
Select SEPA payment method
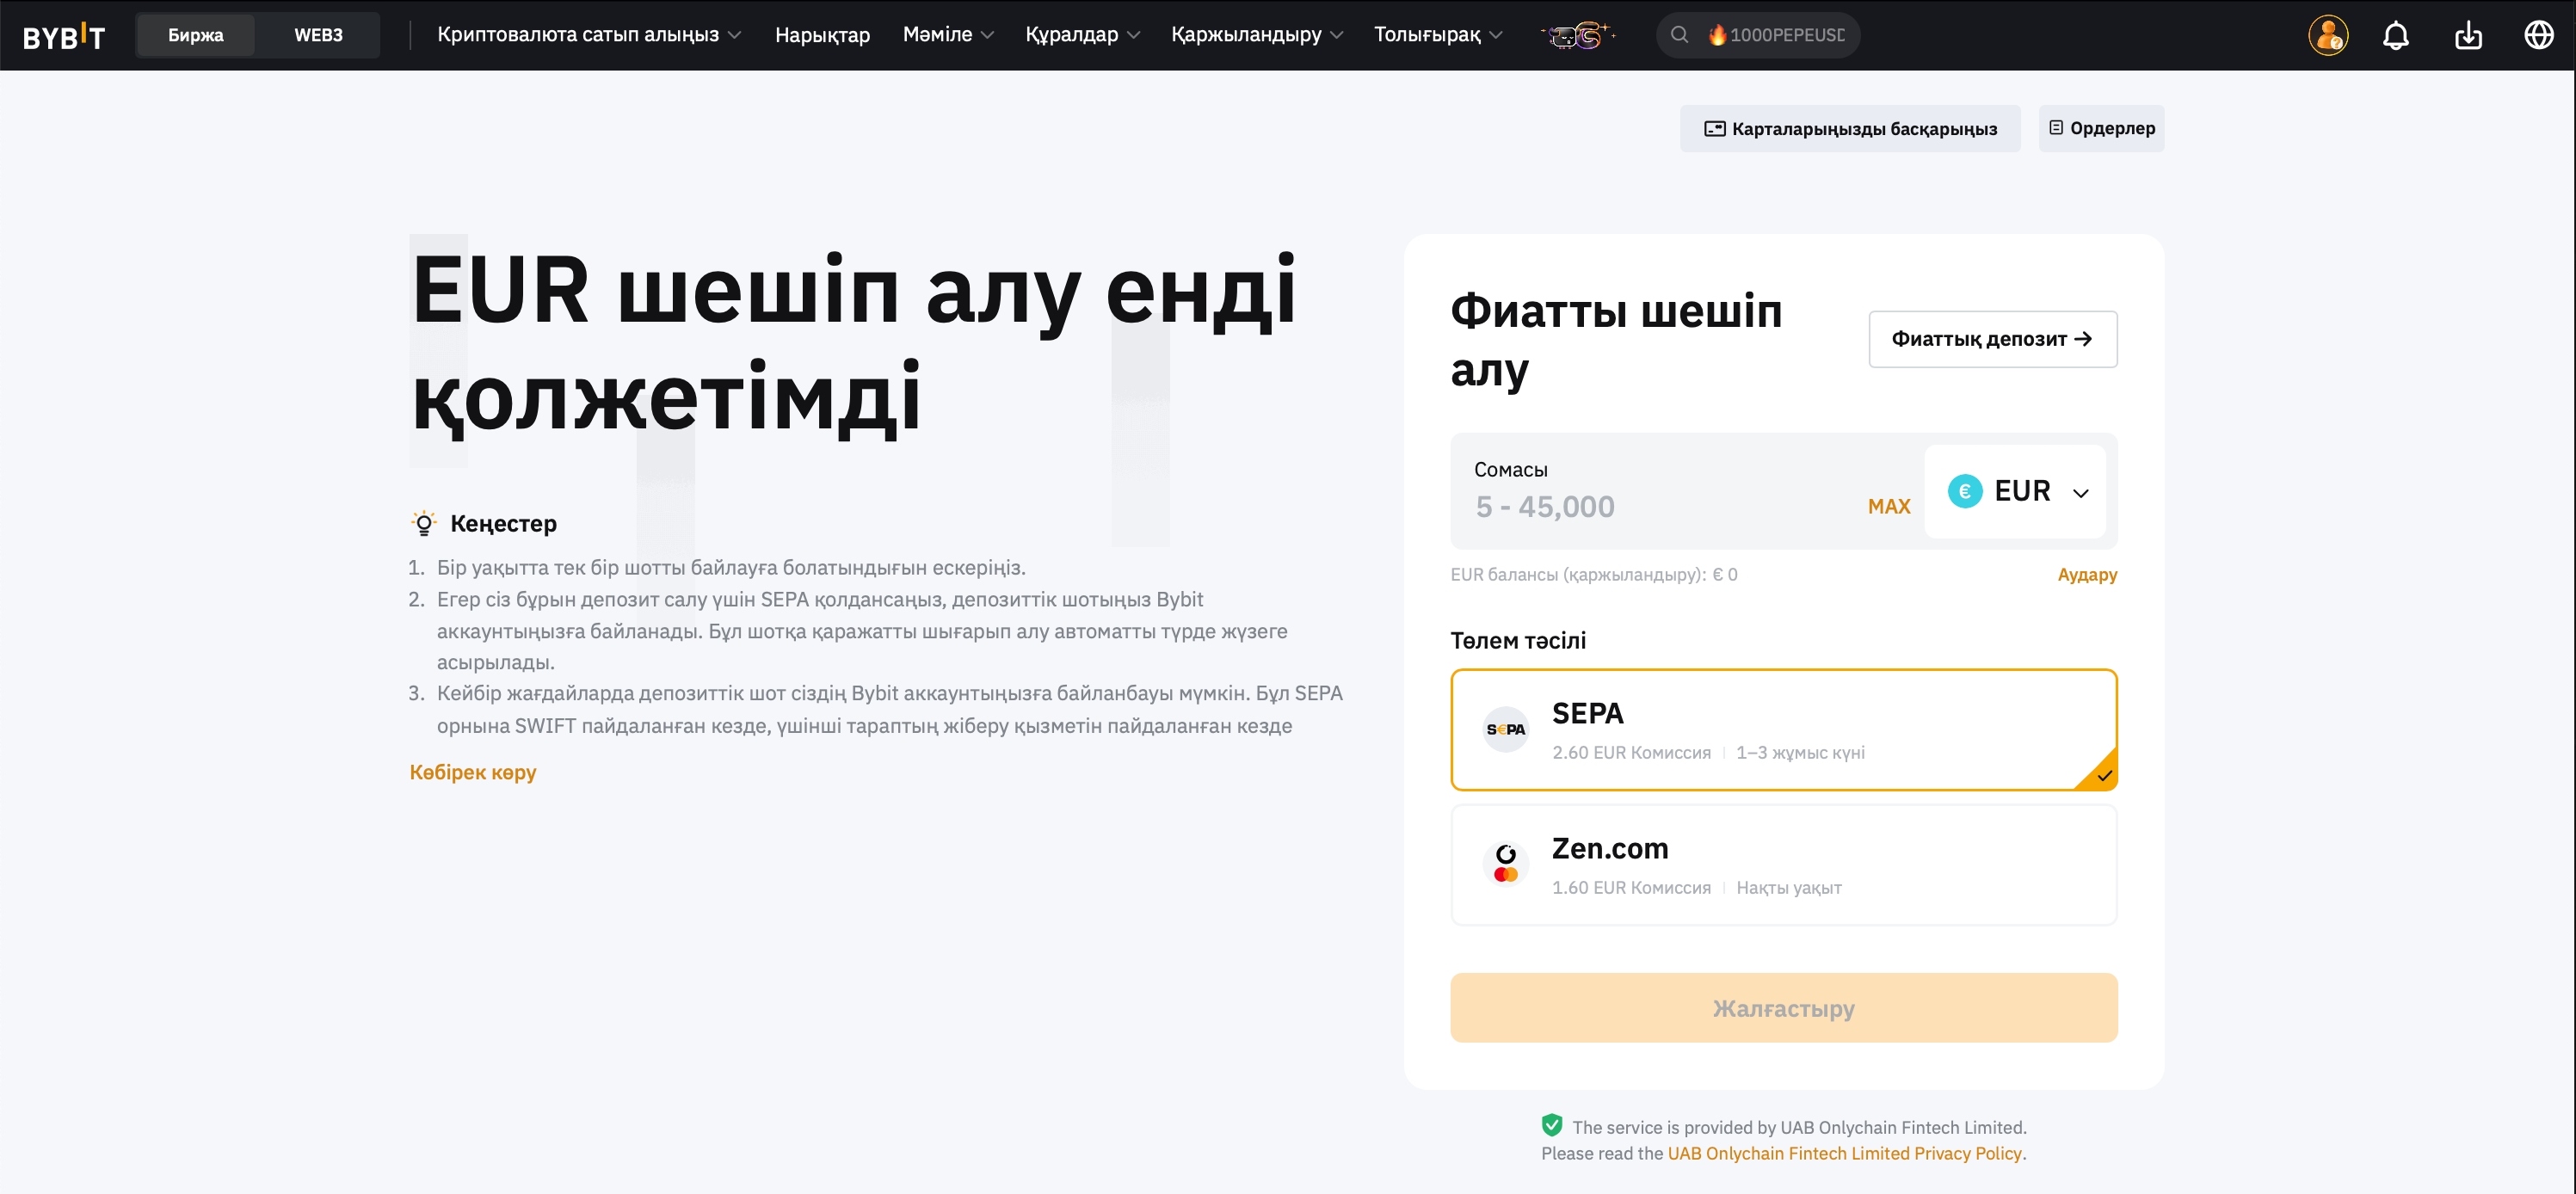[1783, 730]
